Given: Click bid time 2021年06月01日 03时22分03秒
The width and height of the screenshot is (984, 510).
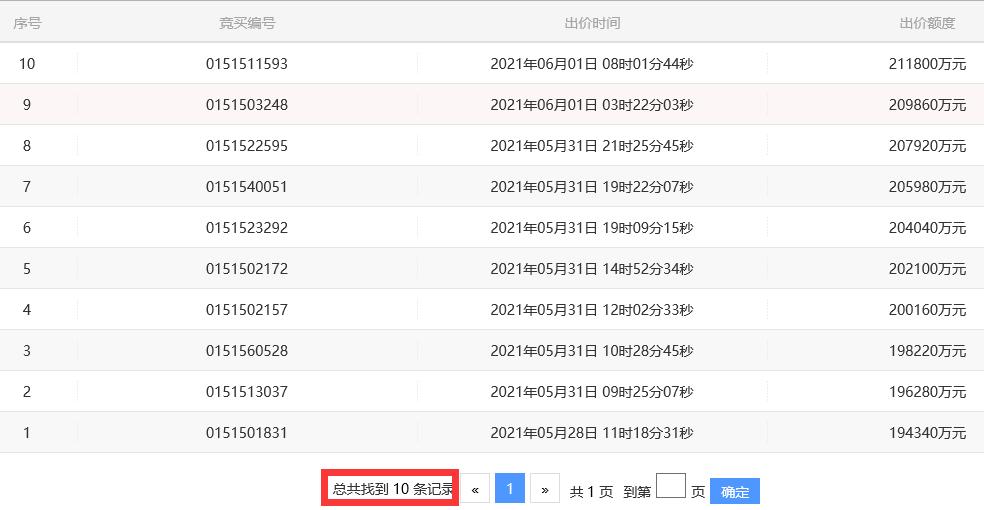Looking at the screenshot, I should [592, 105].
